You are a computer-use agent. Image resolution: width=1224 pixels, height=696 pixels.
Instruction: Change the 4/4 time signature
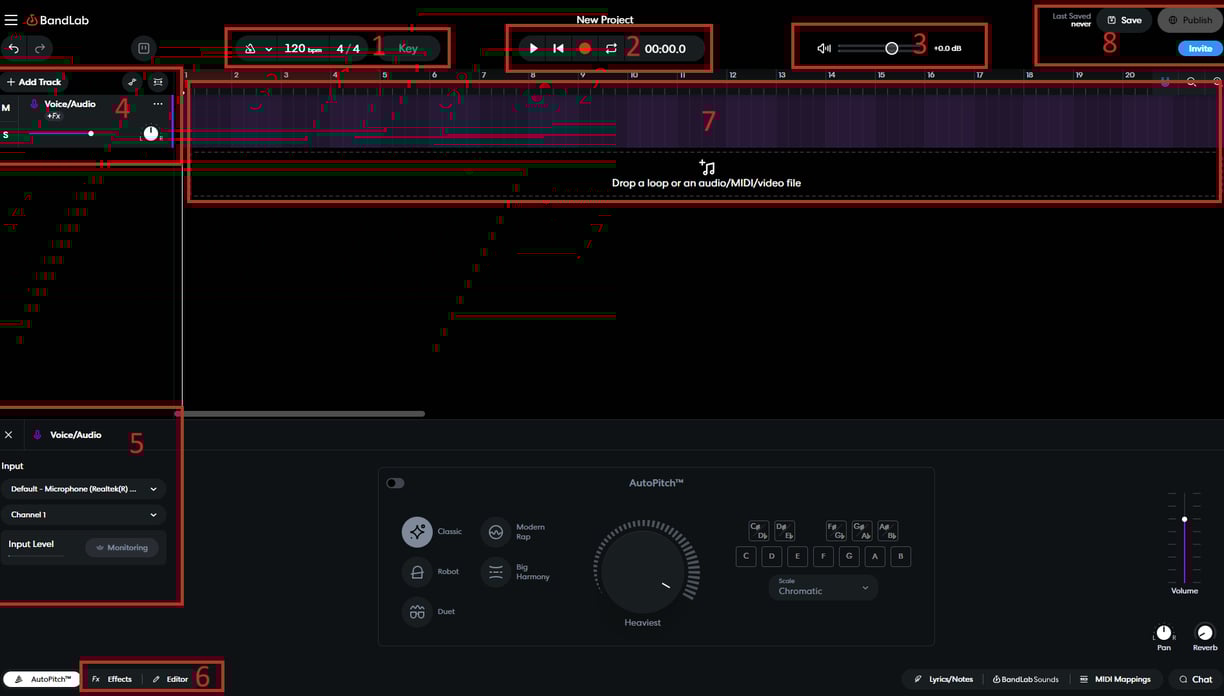coord(347,48)
